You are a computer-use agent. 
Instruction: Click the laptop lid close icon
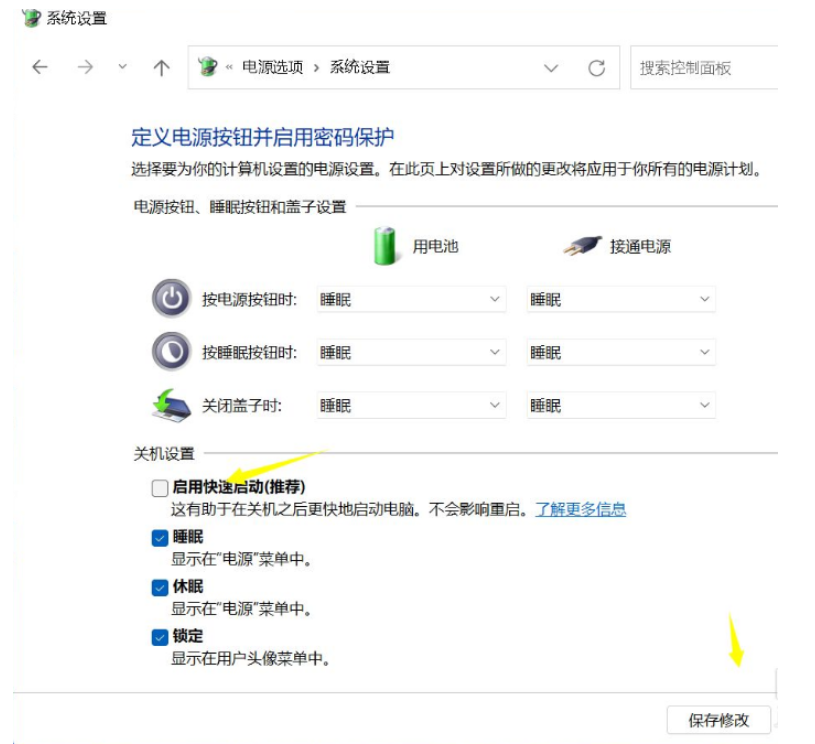click(x=172, y=406)
